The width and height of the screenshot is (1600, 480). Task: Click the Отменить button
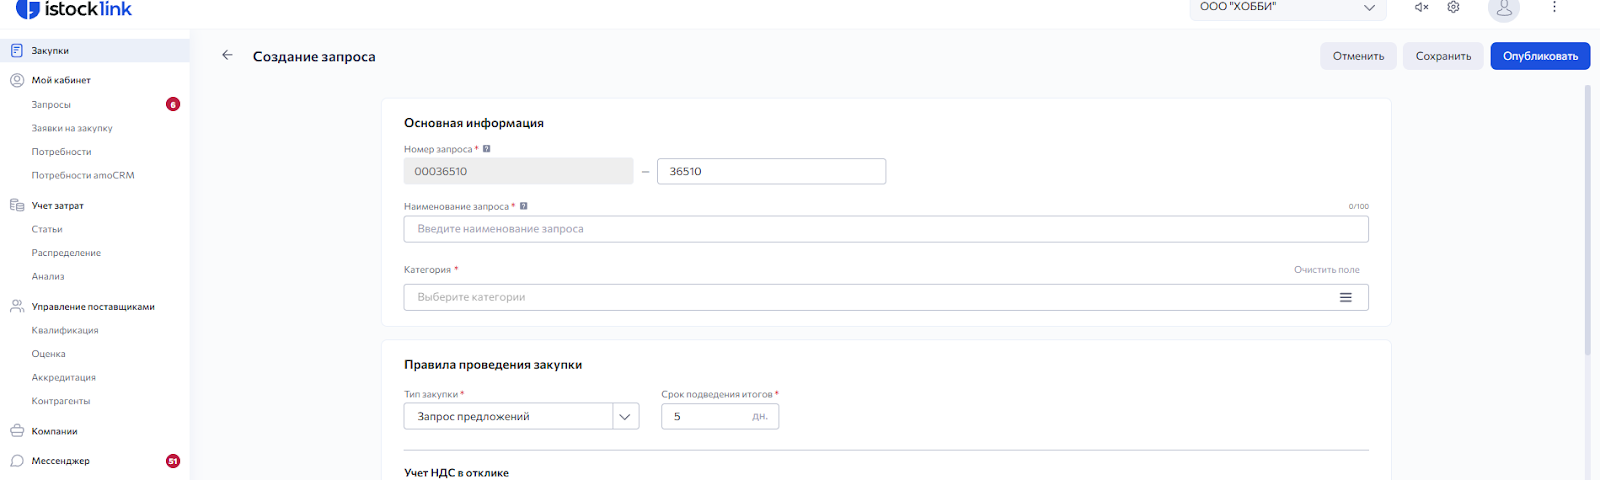[1358, 56]
